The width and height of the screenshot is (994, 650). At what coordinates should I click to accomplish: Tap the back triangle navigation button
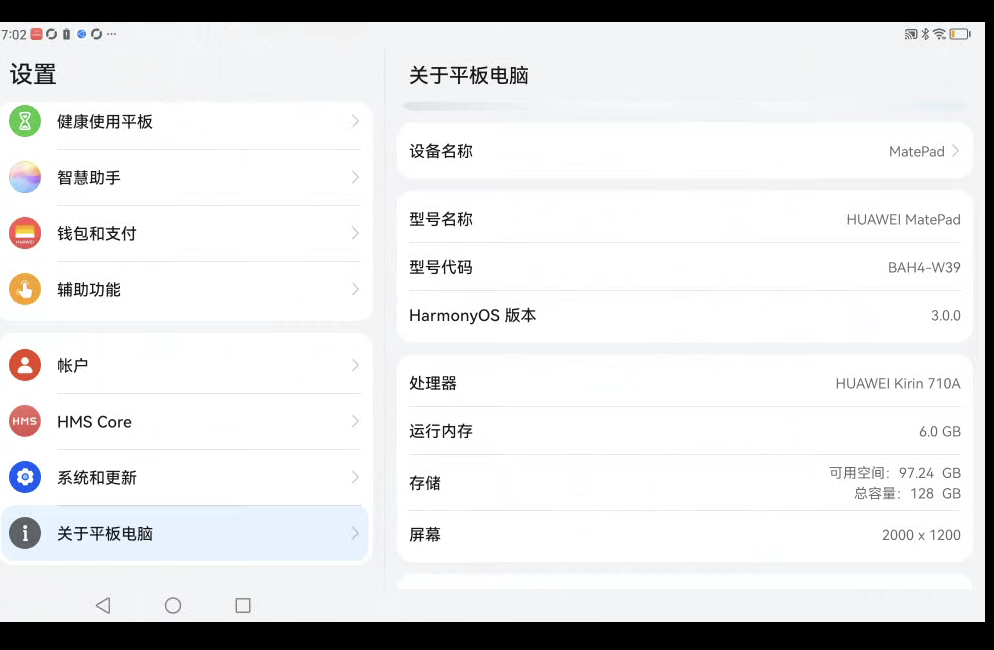click(103, 606)
